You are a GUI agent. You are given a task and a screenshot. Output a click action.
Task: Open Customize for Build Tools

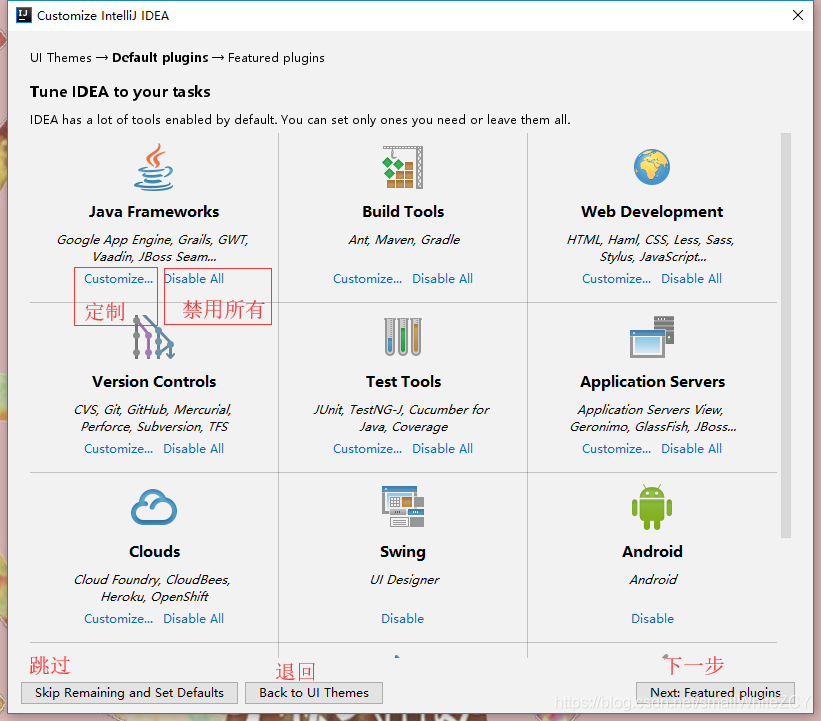coord(368,279)
